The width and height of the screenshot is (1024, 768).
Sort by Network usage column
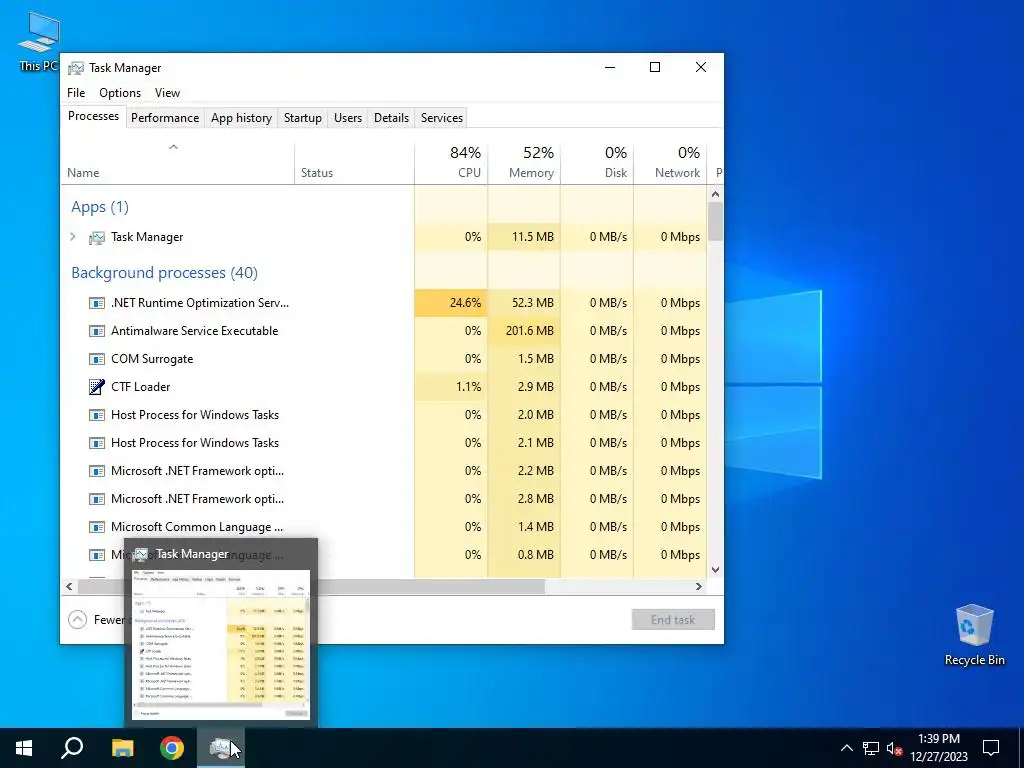pyautogui.click(x=670, y=163)
